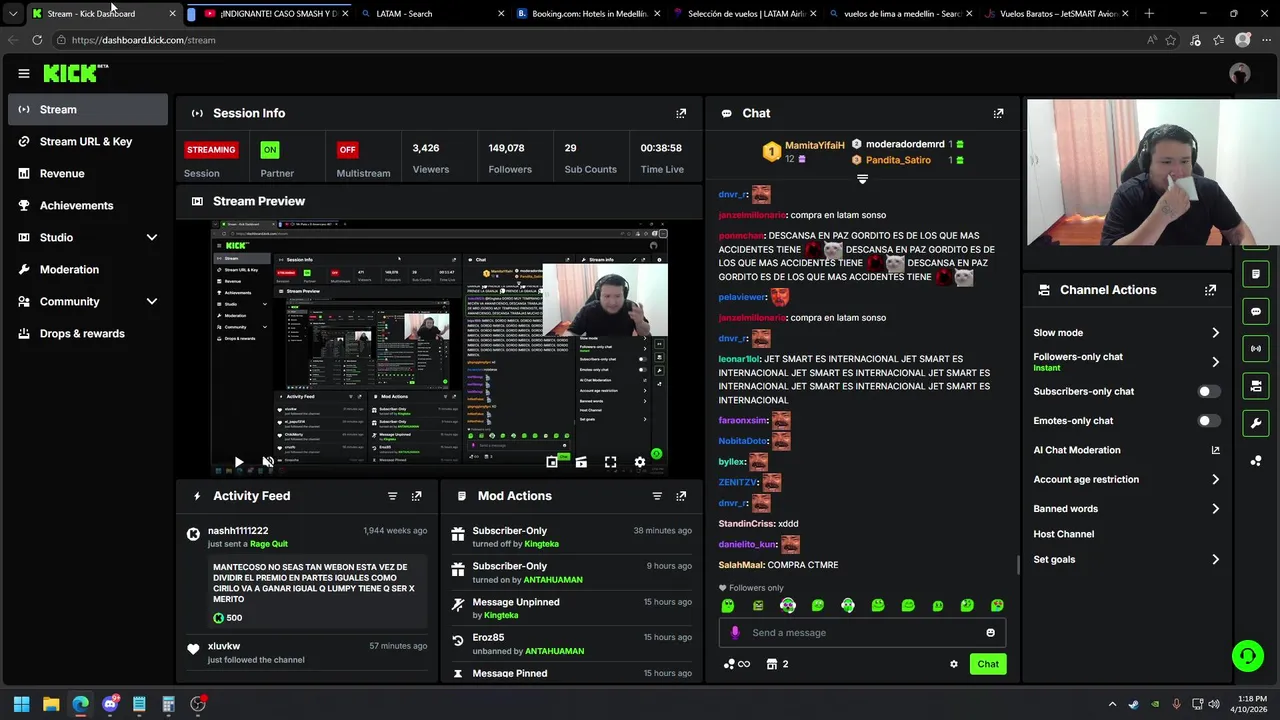The image size is (1280, 720).
Task: Pop out the Channel Actions panel
Action: (x=1210, y=290)
